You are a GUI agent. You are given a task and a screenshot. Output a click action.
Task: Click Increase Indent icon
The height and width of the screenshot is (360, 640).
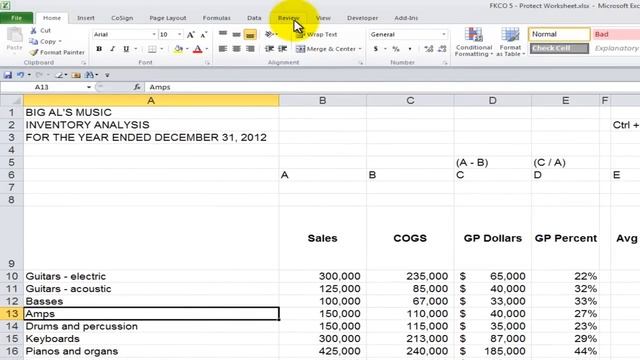coord(282,49)
